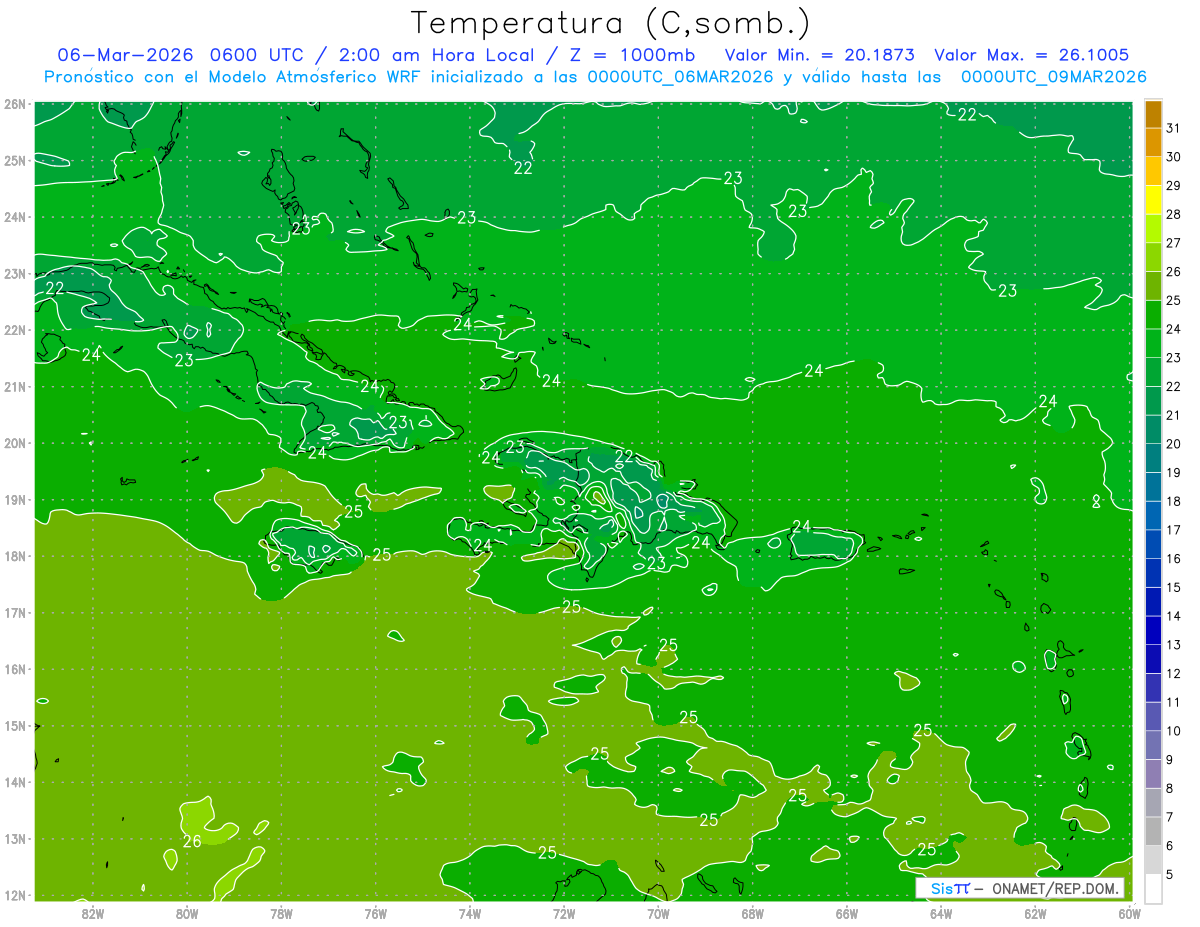
Task: Click the "22N" latitude axis label
Action: pyautogui.click(x=15, y=330)
